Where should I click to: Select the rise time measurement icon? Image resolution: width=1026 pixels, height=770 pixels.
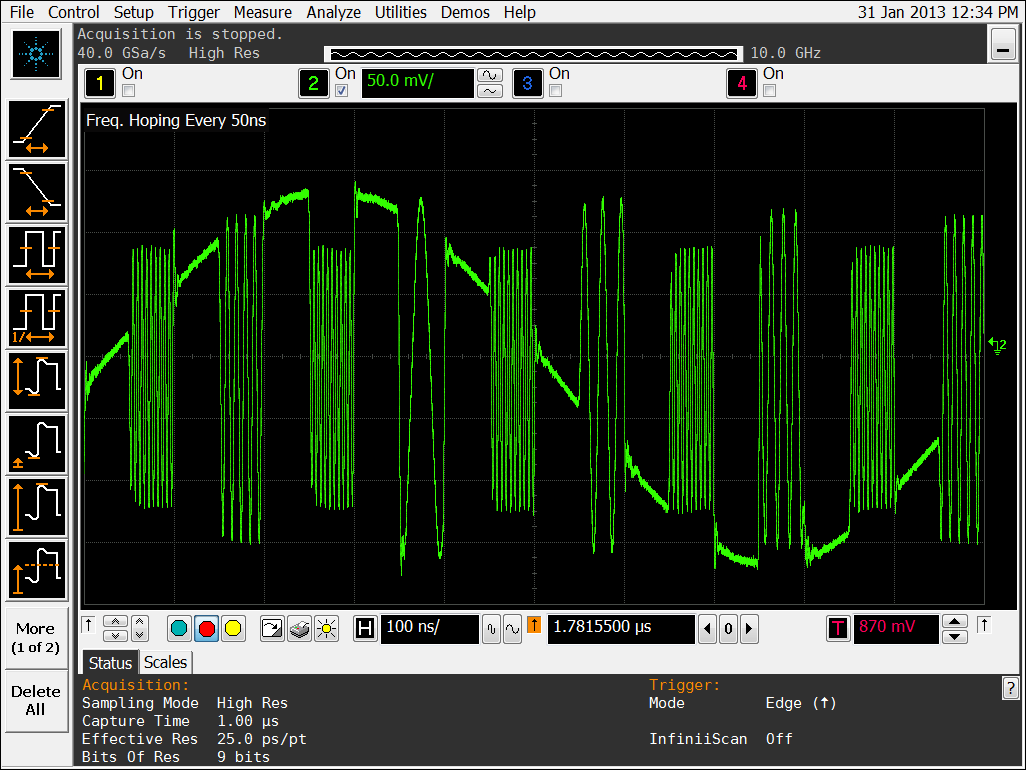tap(37, 130)
